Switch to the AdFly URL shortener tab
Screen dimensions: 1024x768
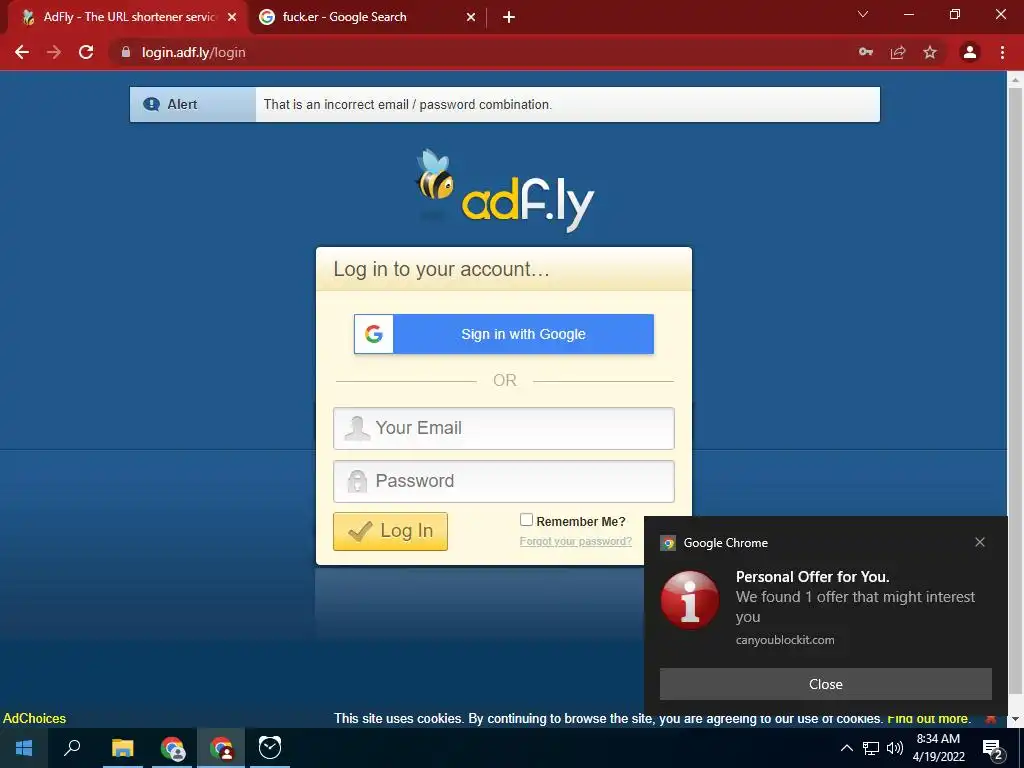pos(127,17)
